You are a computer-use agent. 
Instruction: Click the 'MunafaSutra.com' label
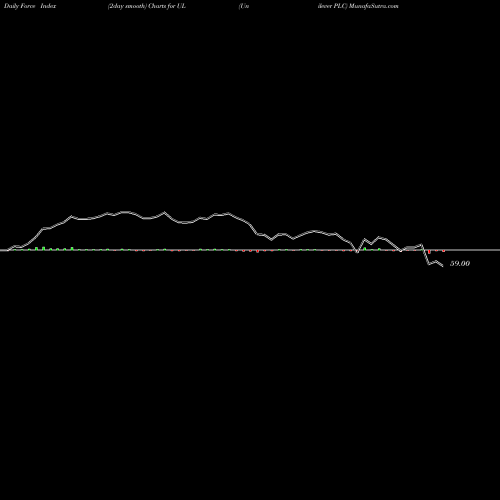(374, 6)
